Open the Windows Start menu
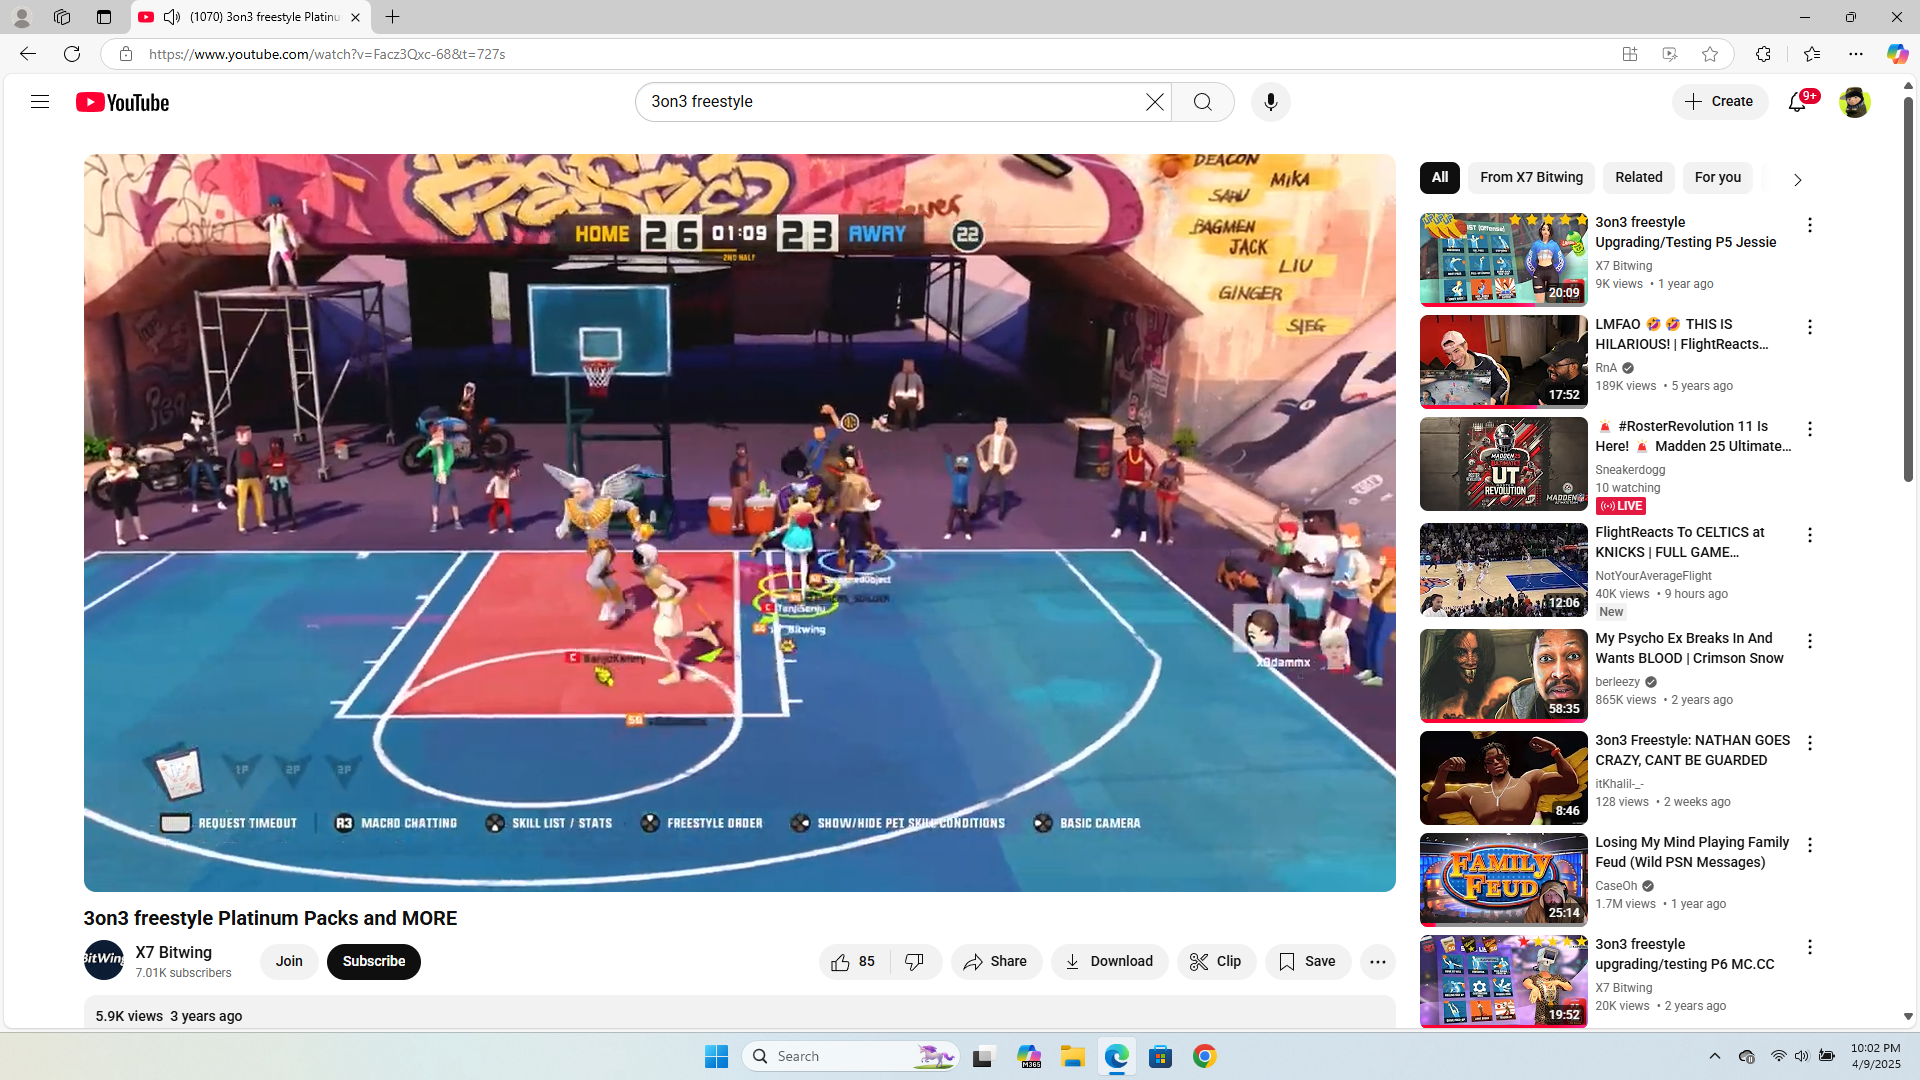Image resolution: width=1920 pixels, height=1080 pixels. click(x=716, y=1056)
